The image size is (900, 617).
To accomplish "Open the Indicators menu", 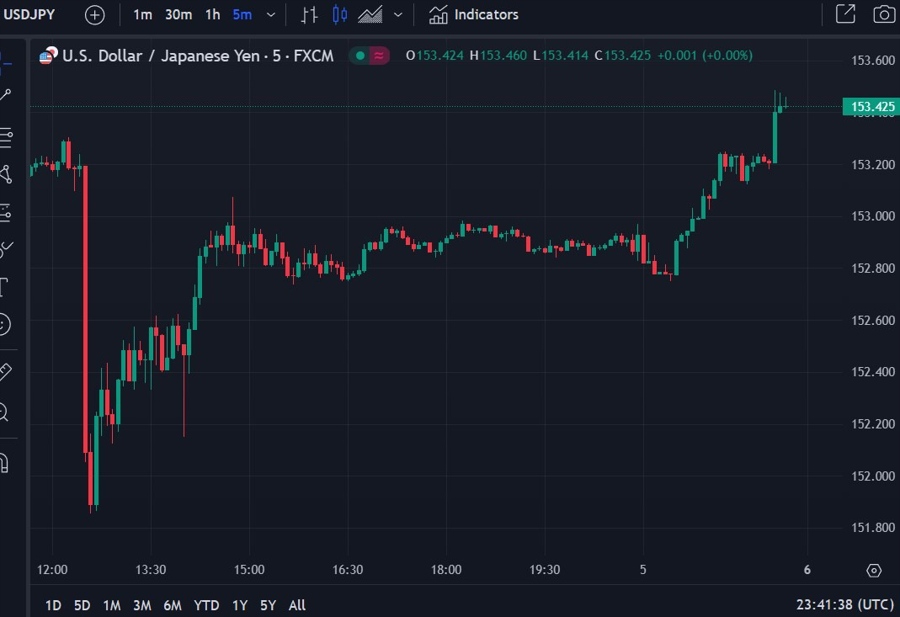I will click(474, 15).
